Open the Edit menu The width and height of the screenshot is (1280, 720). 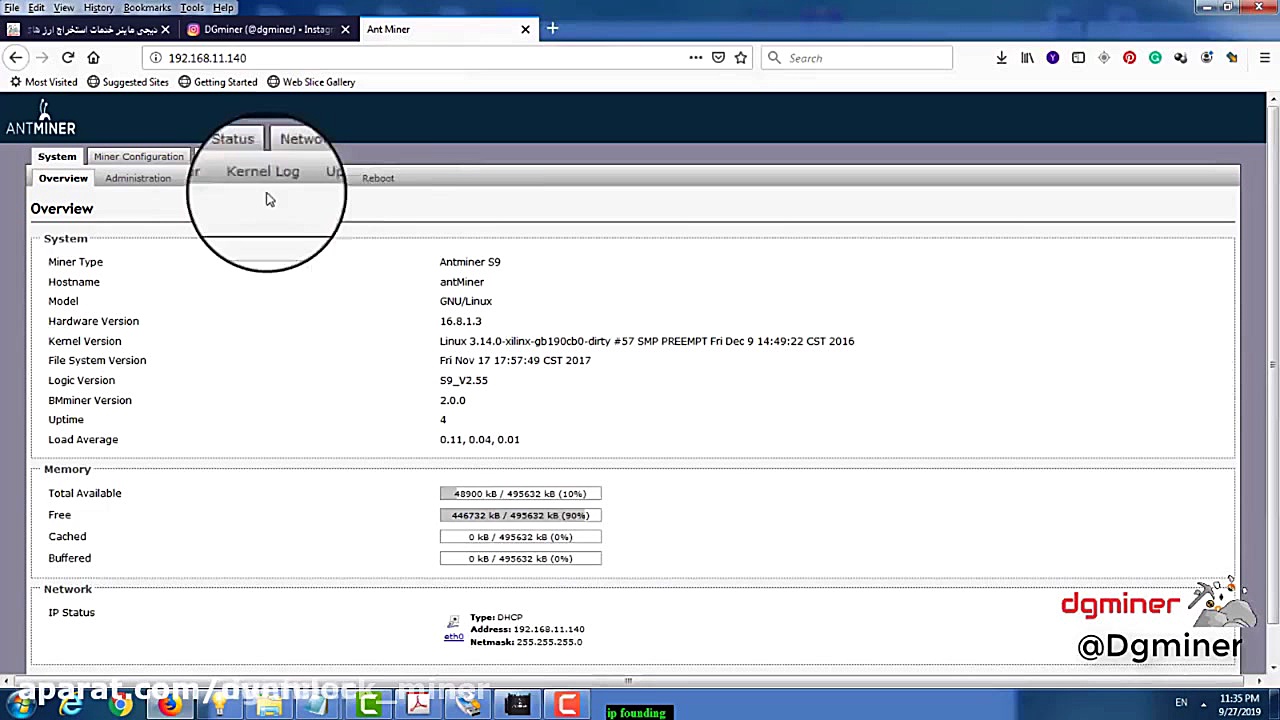(x=36, y=7)
